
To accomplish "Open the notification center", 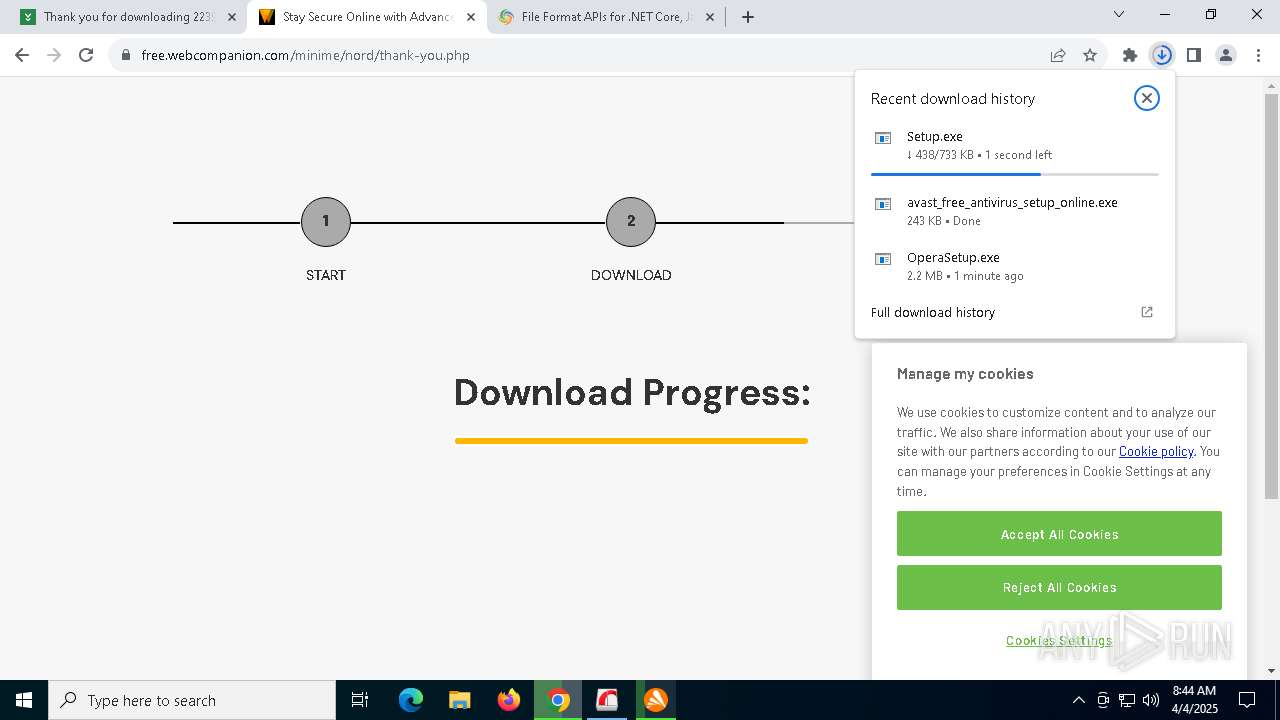I will tap(1247, 700).
